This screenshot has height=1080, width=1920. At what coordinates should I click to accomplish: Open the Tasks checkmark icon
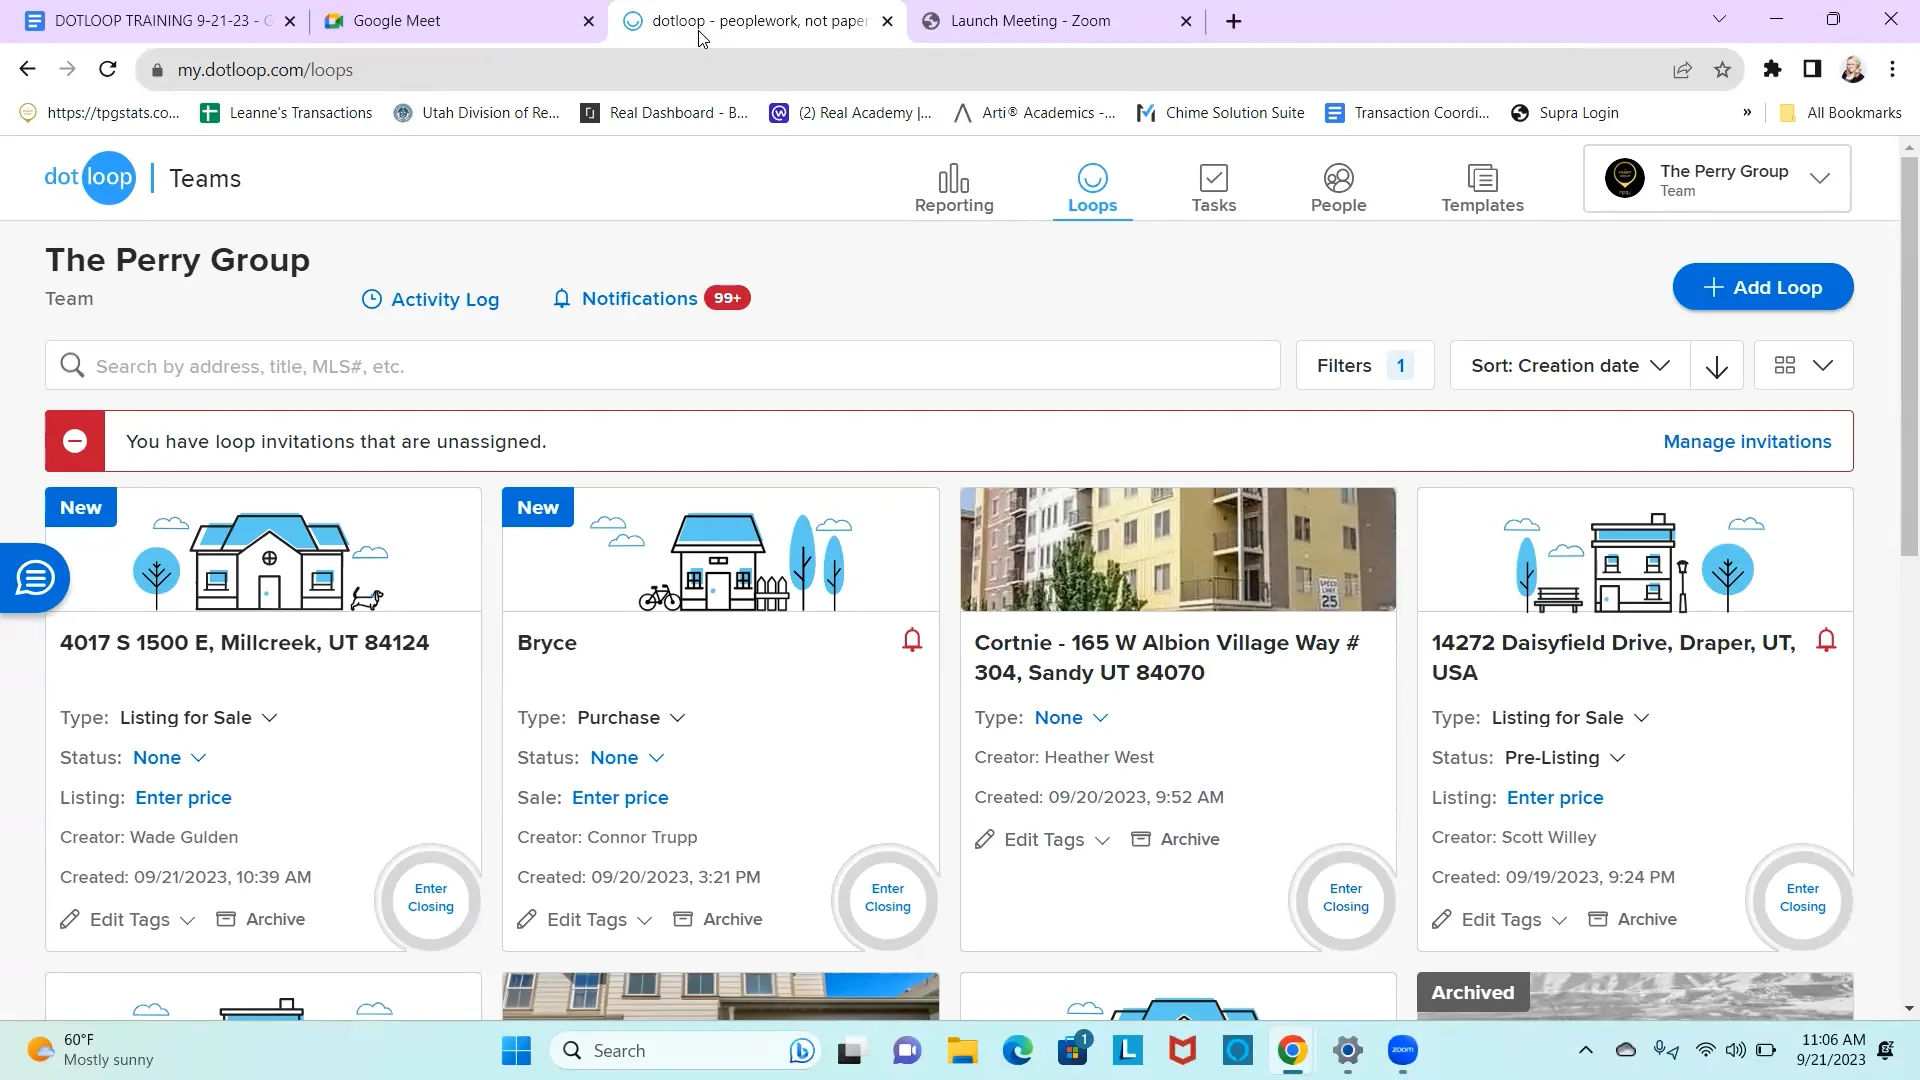[1213, 179]
